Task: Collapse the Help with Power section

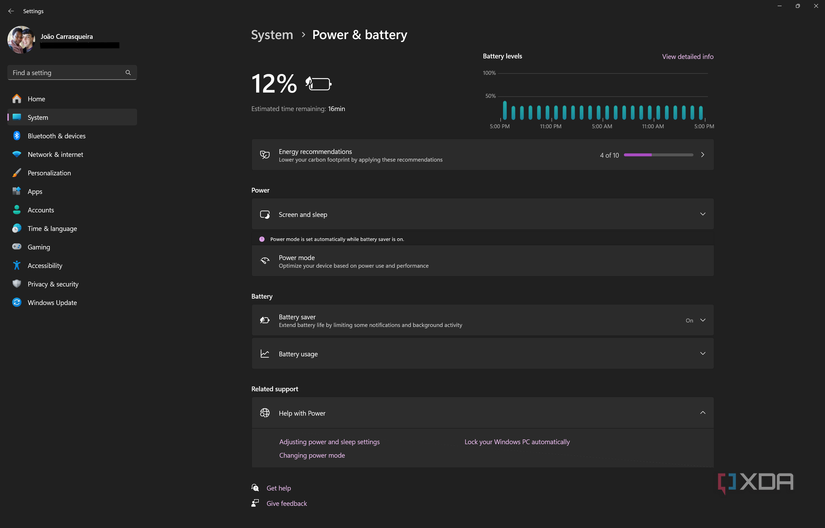Action: point(702,413)
